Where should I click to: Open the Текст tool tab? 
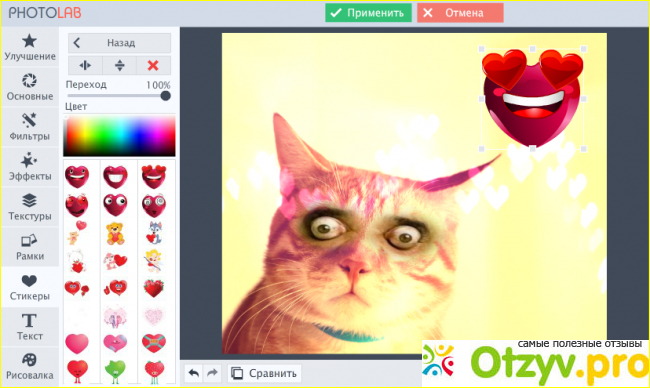pos(30,327)
